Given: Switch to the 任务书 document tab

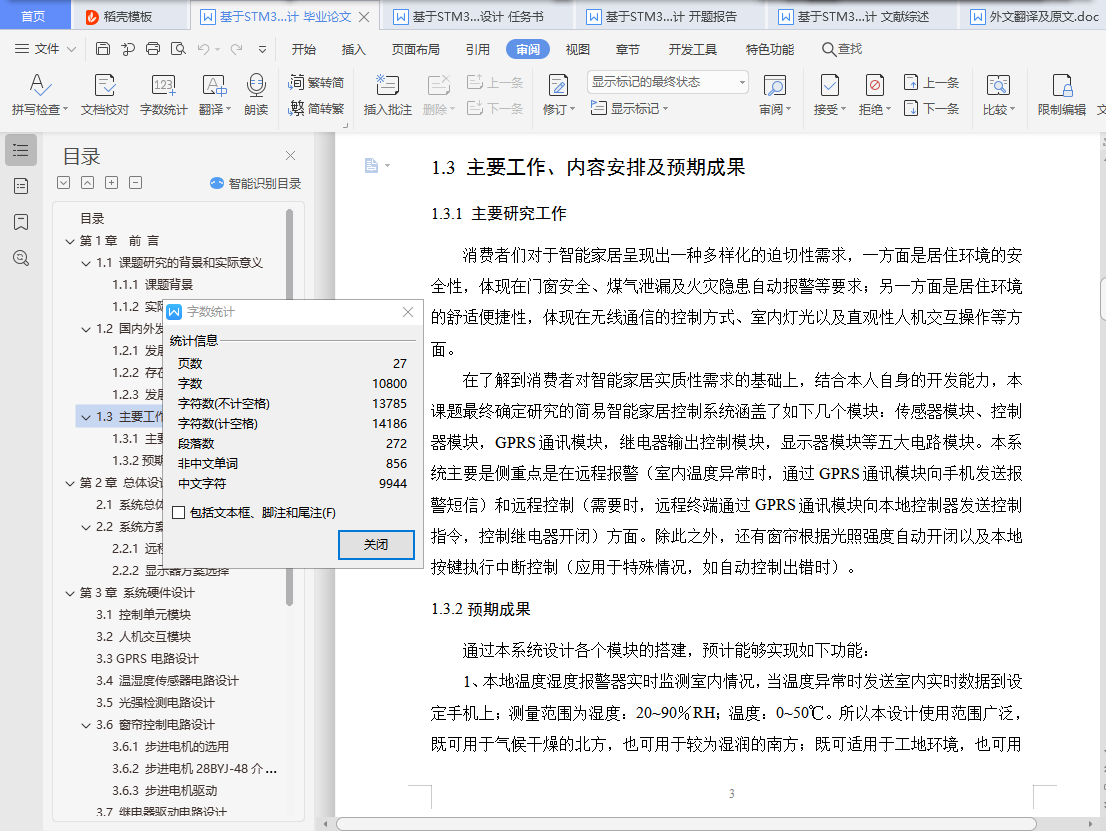Looking at the screenshot, I should click(x=477, y=16).
